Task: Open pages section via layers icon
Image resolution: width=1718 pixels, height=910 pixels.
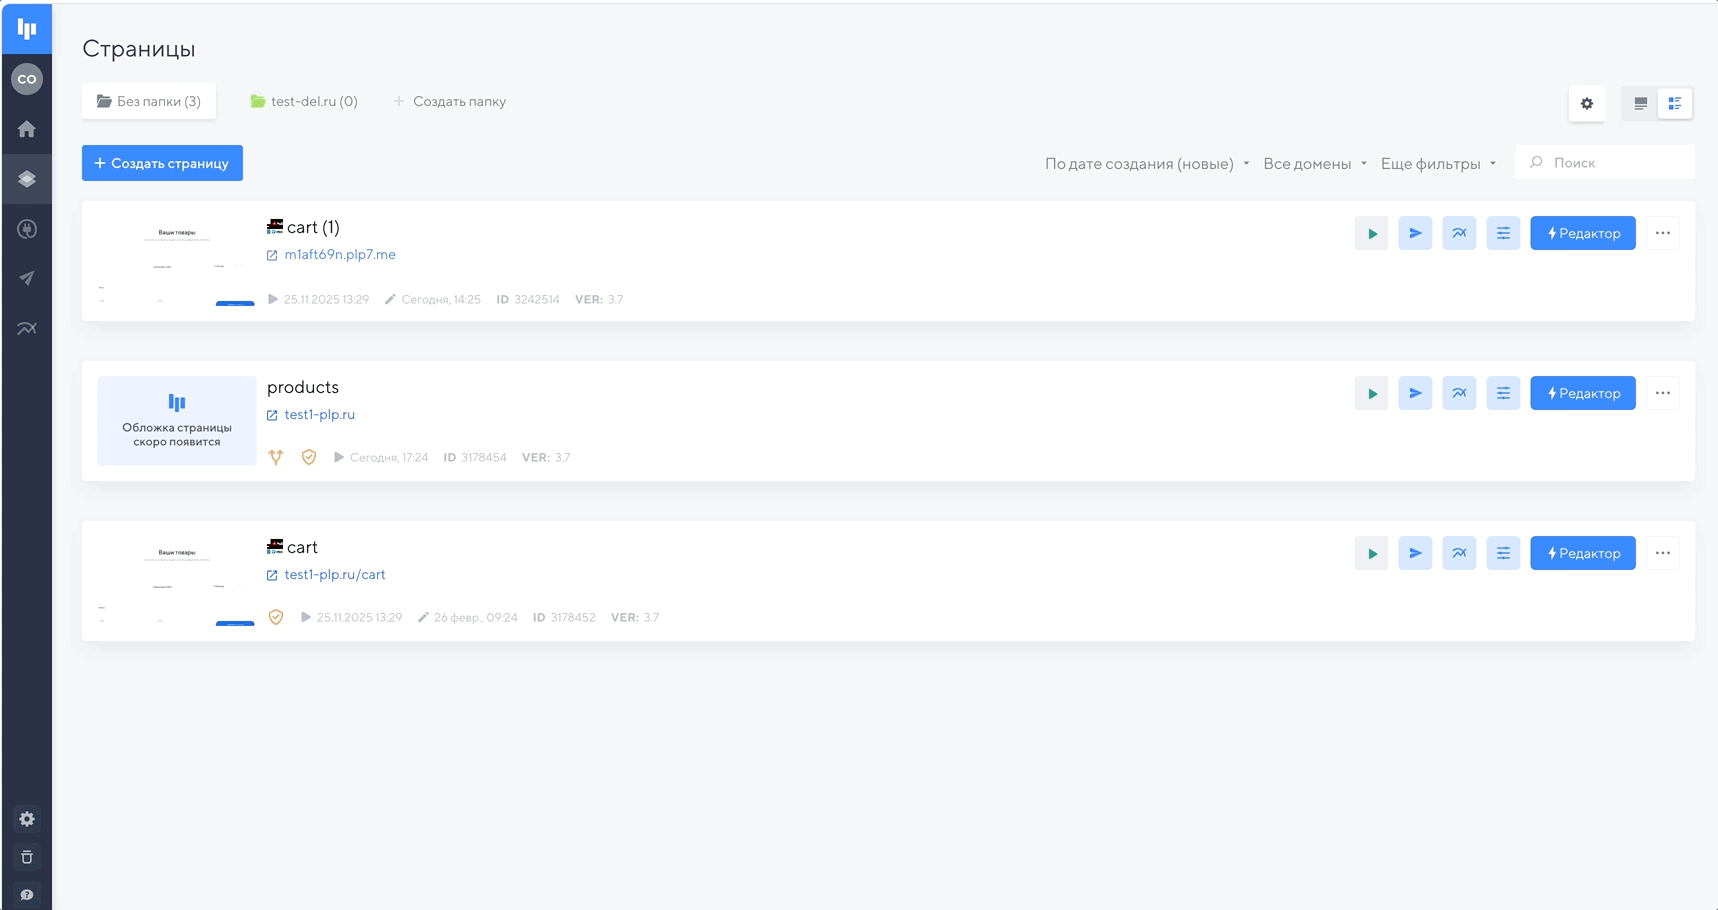Action: pyautogui.click(x=27, y=179)
